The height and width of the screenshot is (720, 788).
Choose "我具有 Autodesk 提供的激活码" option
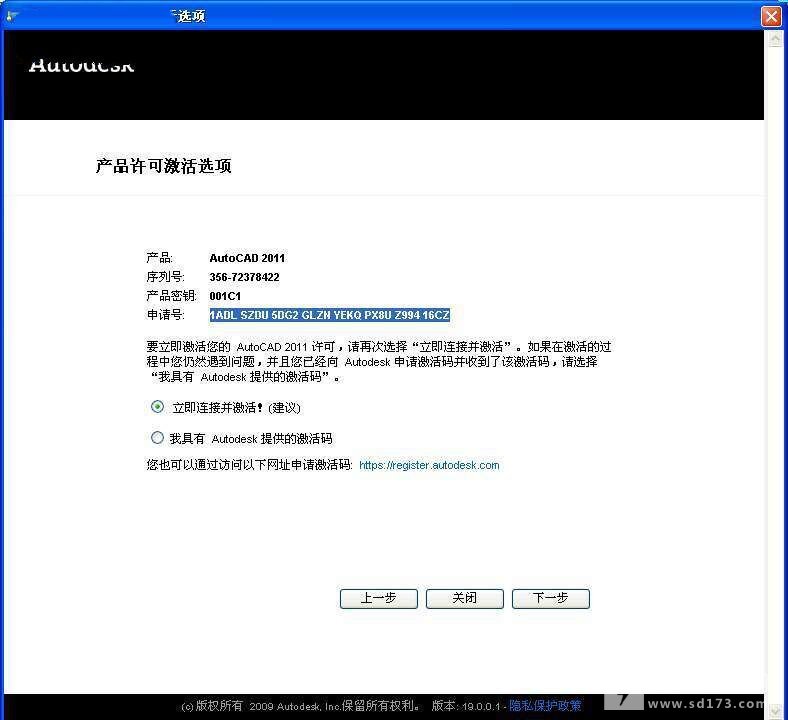[157, 438]
